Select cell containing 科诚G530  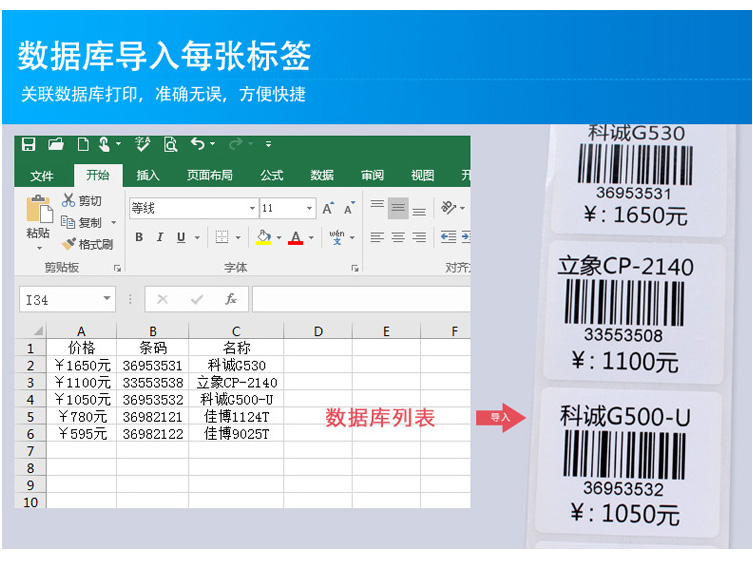click(x=236, y=365)
